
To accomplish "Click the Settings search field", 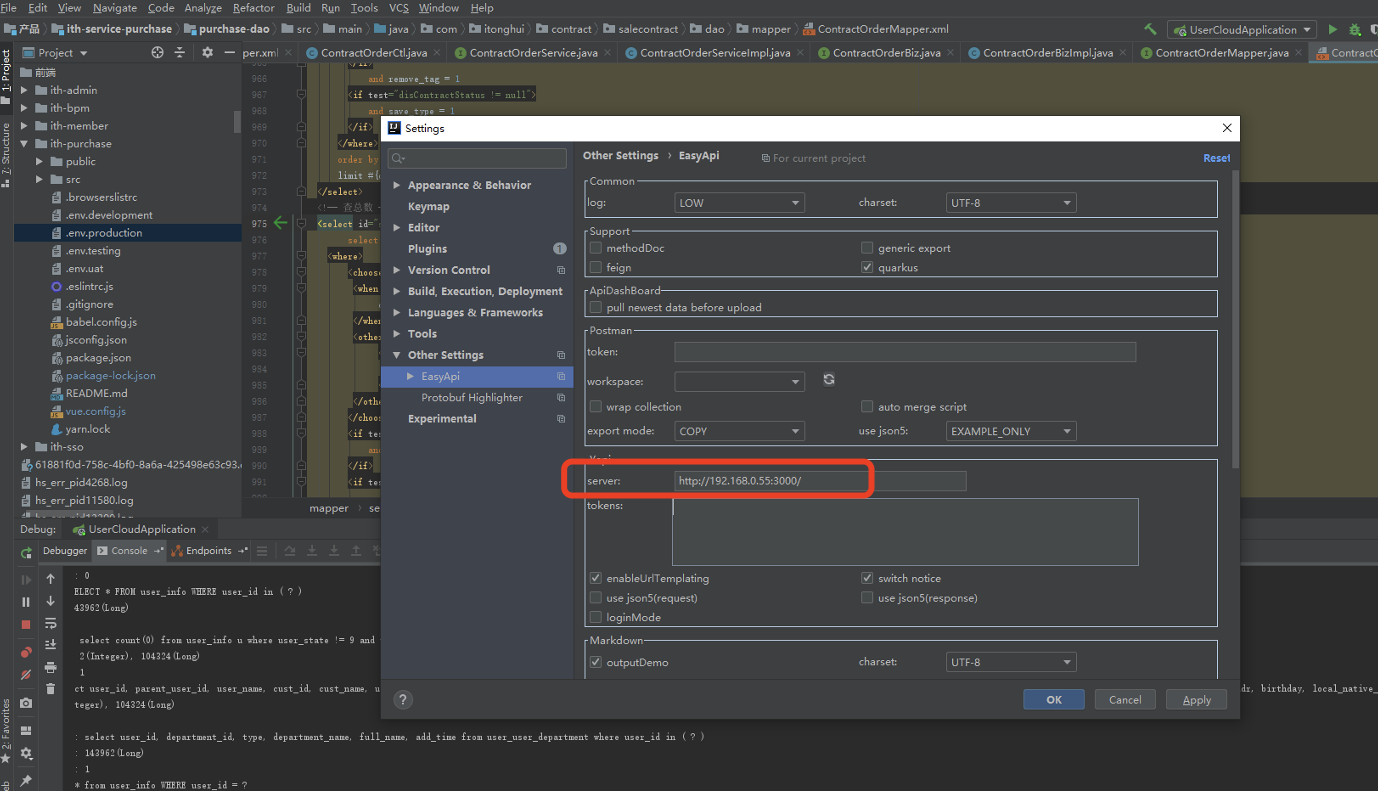I will [477, 158].
